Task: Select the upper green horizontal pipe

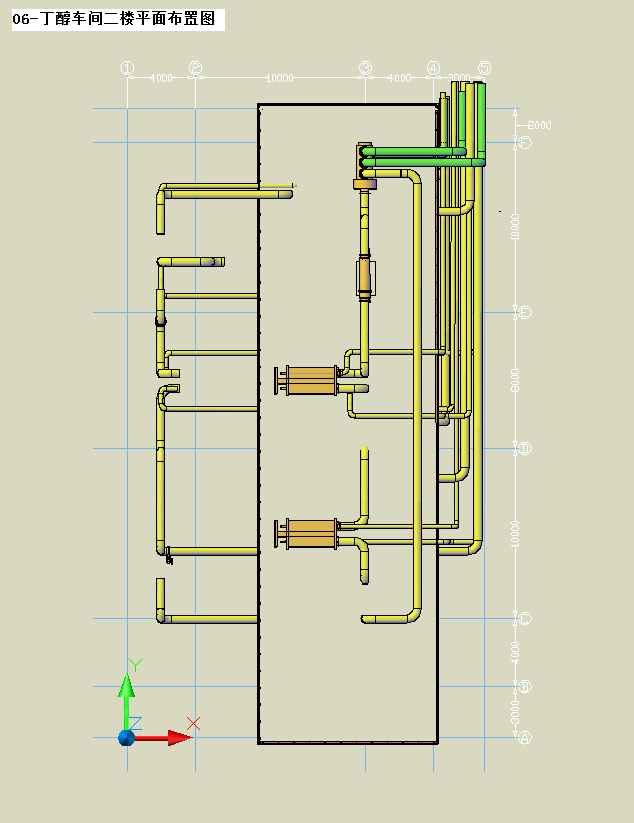Action: (x=414, y=151)
